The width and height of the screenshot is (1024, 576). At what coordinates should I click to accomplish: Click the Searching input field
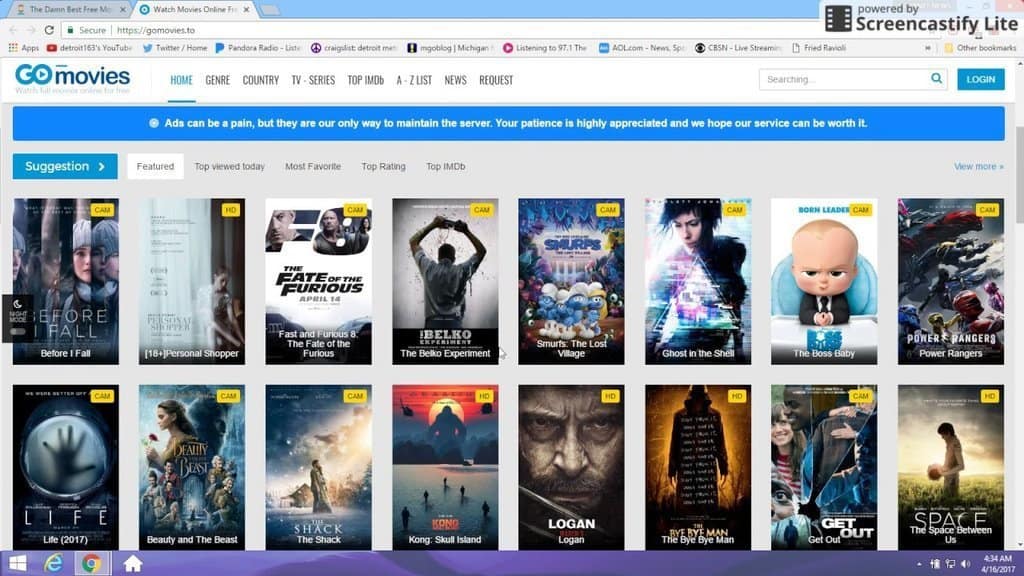tap(845, 79)
